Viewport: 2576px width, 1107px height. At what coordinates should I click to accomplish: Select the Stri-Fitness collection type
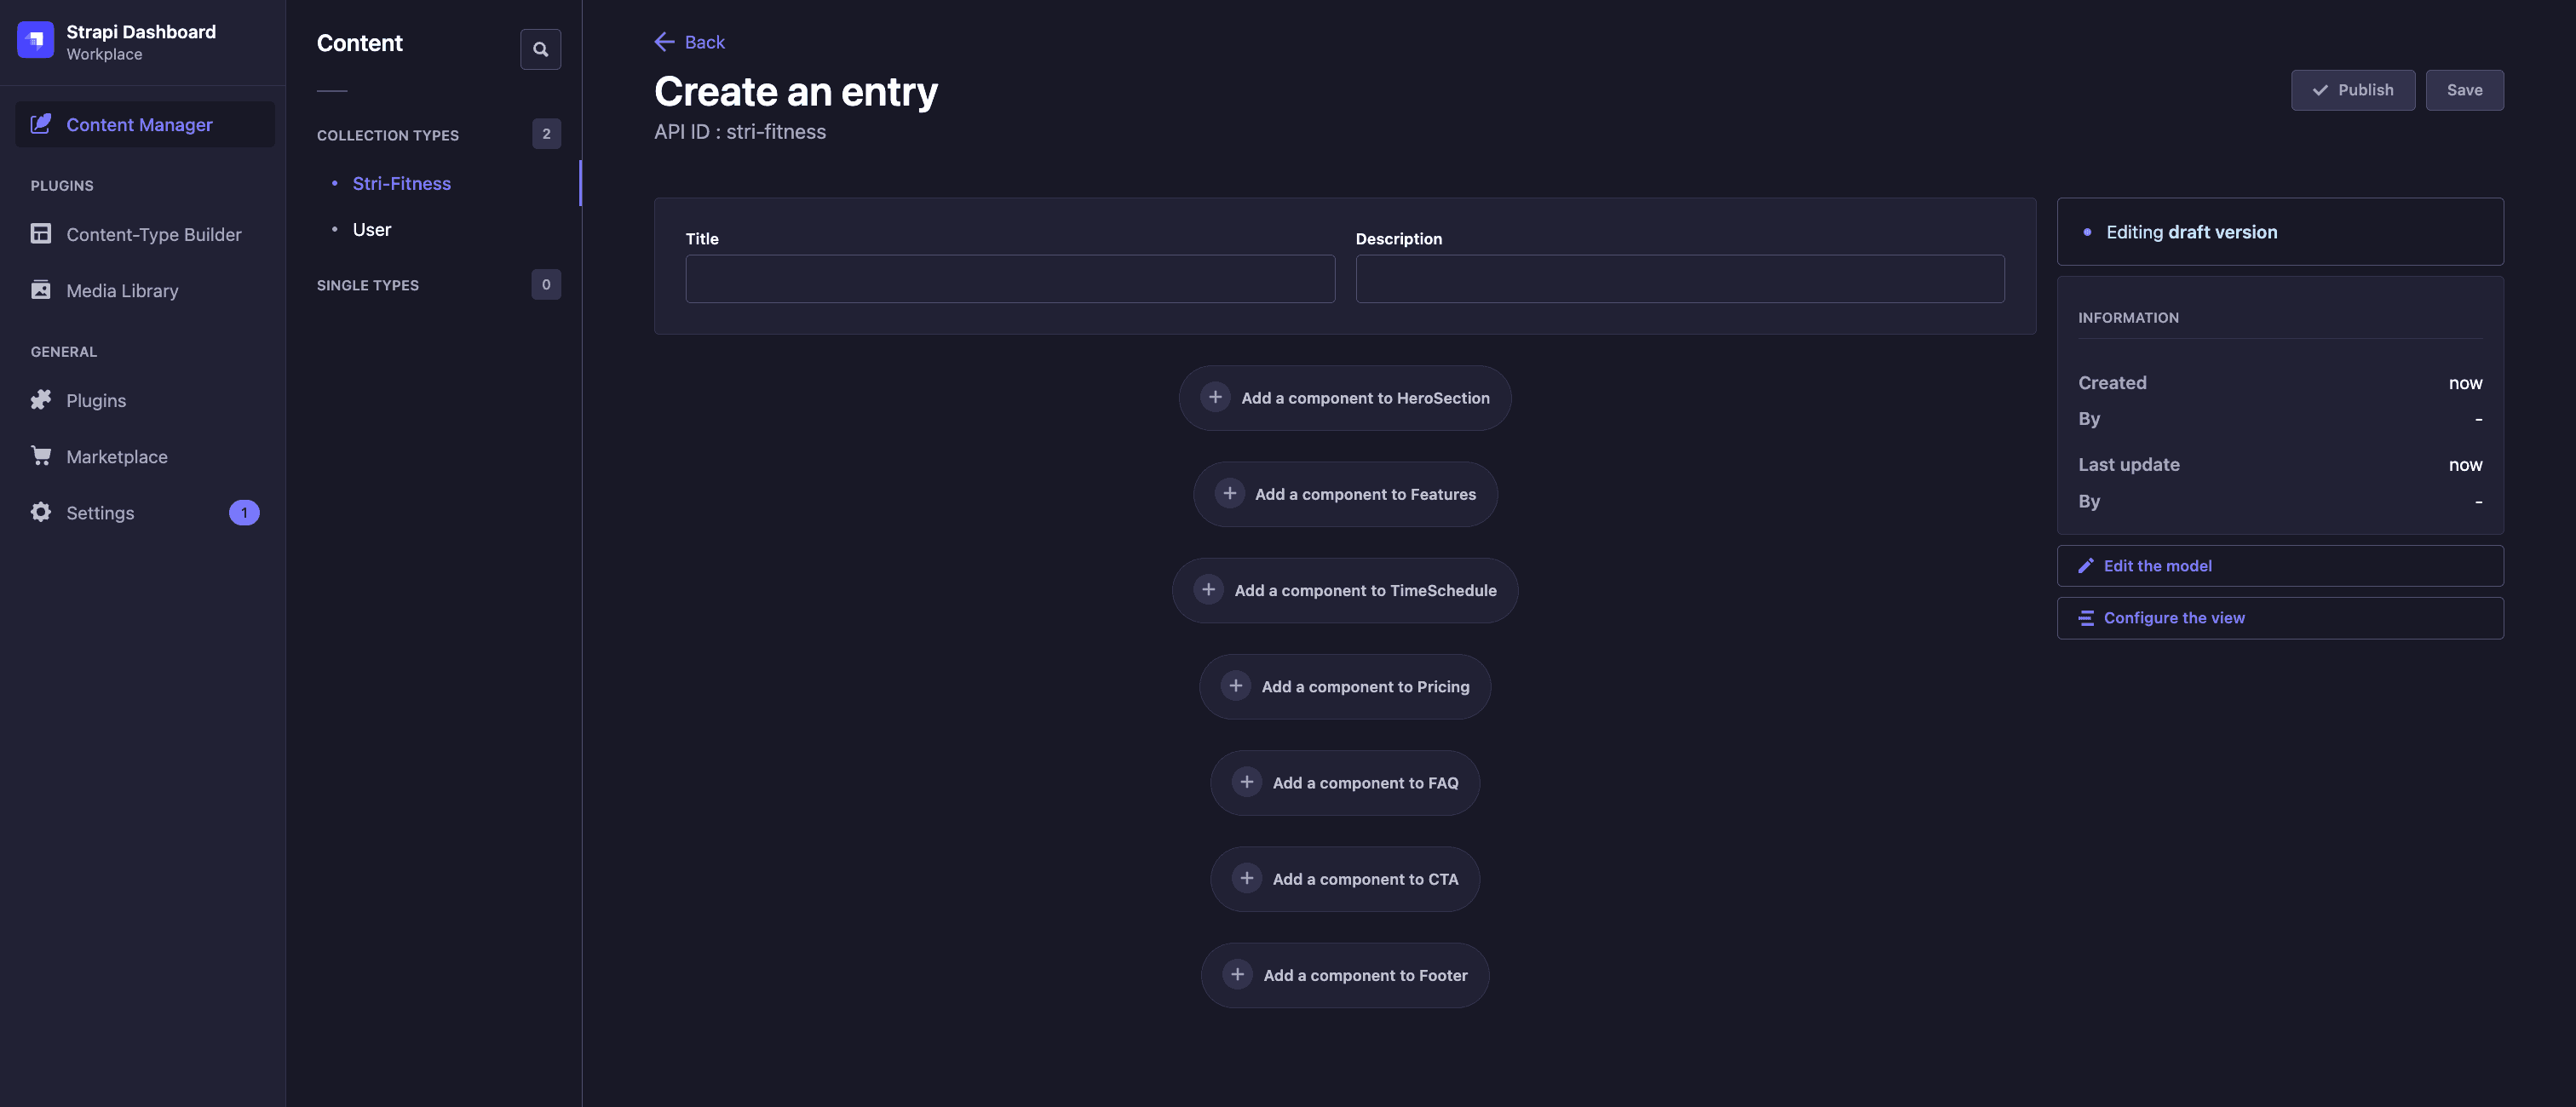pyautogui.click(x=401, y=183)
